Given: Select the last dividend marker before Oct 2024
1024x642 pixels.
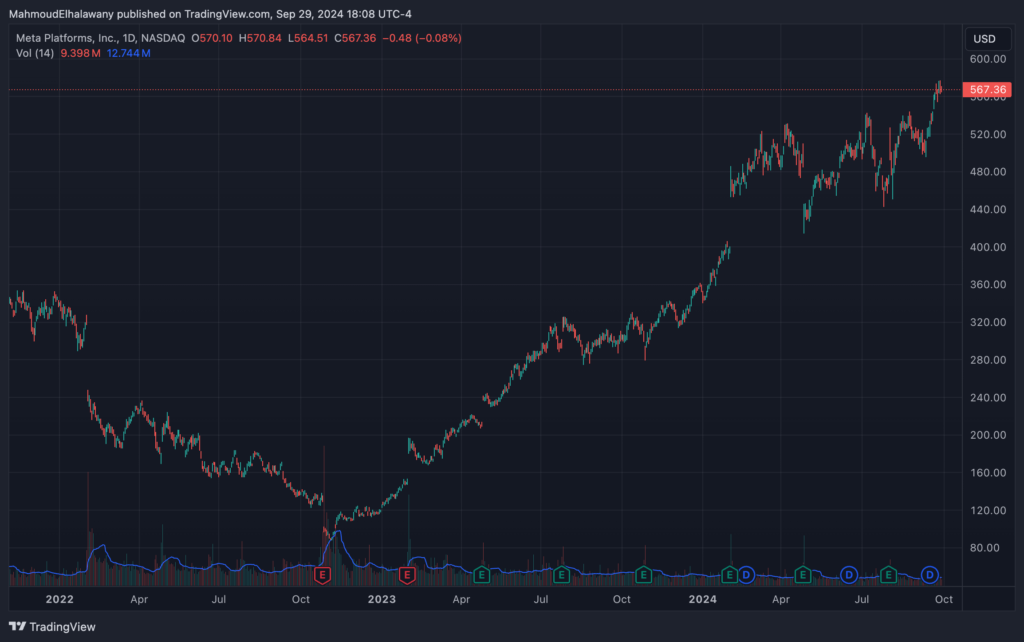Looking at the screenshot, I should point(930,575).
